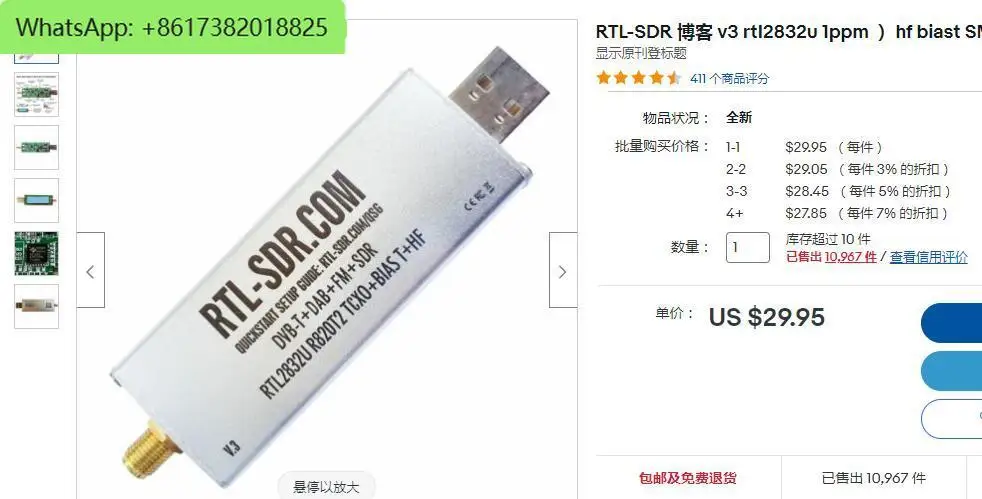
Task: Open the star rating icons
Action: (x=639, y=78)
